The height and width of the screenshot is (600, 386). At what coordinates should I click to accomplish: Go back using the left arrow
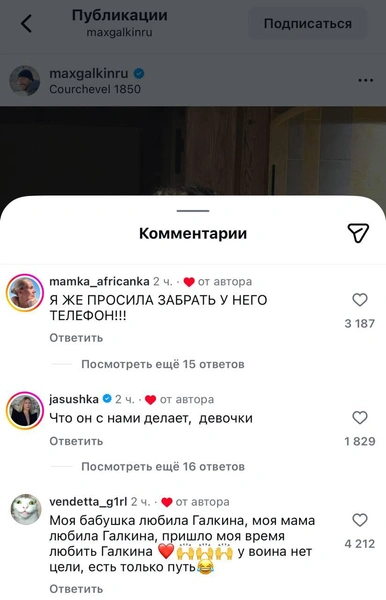[26, 24]
